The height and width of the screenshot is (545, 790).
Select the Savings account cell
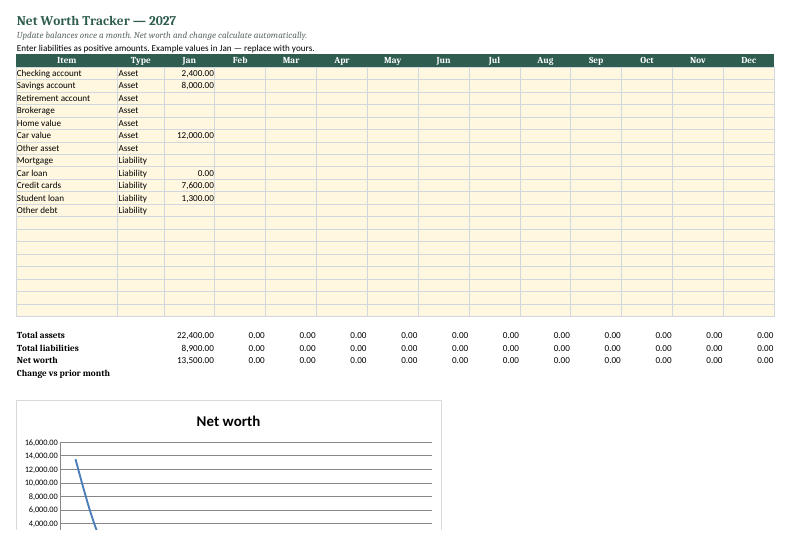(67, 86)
